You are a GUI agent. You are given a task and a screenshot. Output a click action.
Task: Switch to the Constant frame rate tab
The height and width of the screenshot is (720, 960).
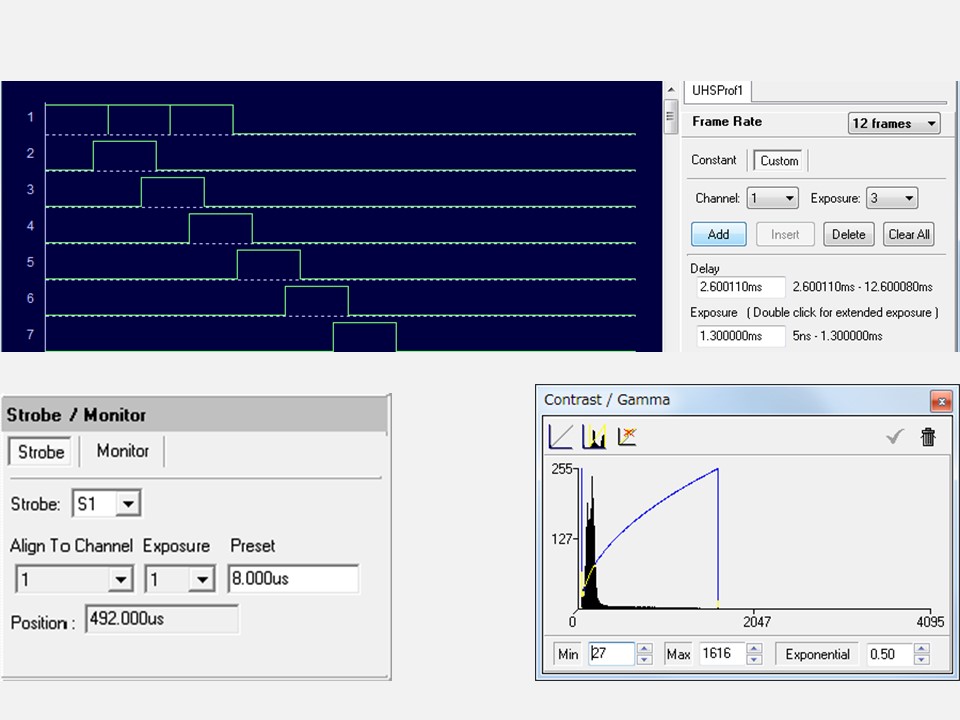click(x=713, y=160)
